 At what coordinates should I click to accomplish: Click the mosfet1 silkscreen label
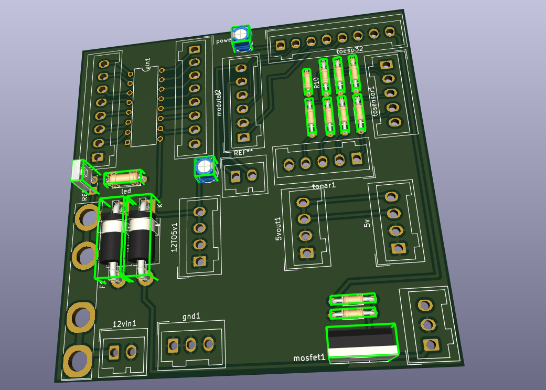point(309,358)
